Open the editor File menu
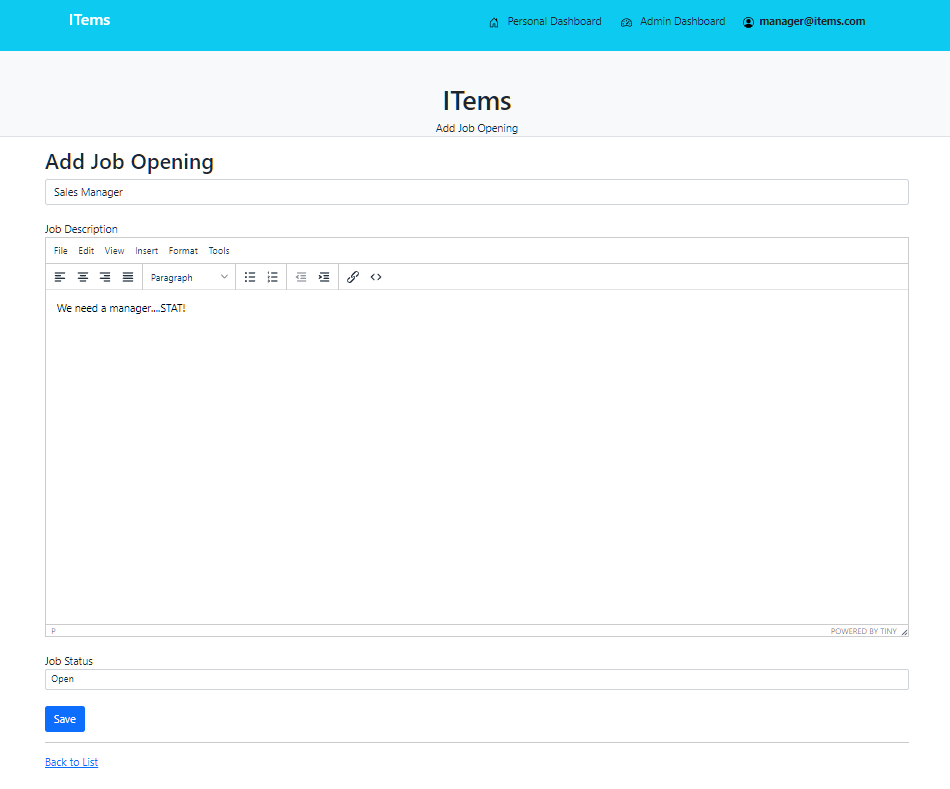The image size is (950, 789). [61, 251]
